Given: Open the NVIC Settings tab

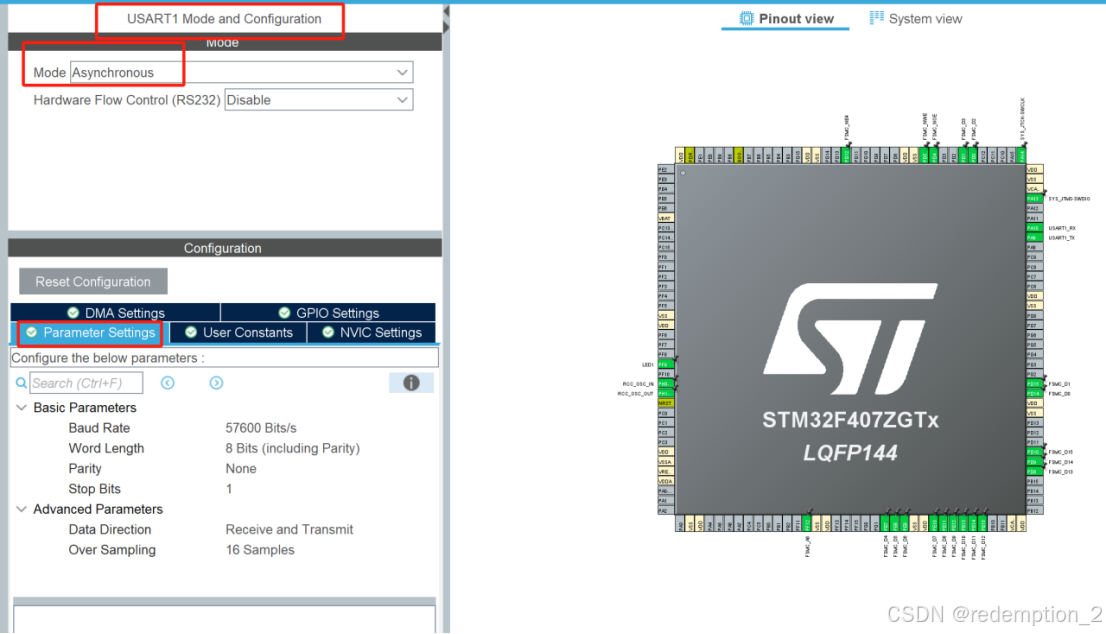Looking at the screenshot, I should 372,332.
